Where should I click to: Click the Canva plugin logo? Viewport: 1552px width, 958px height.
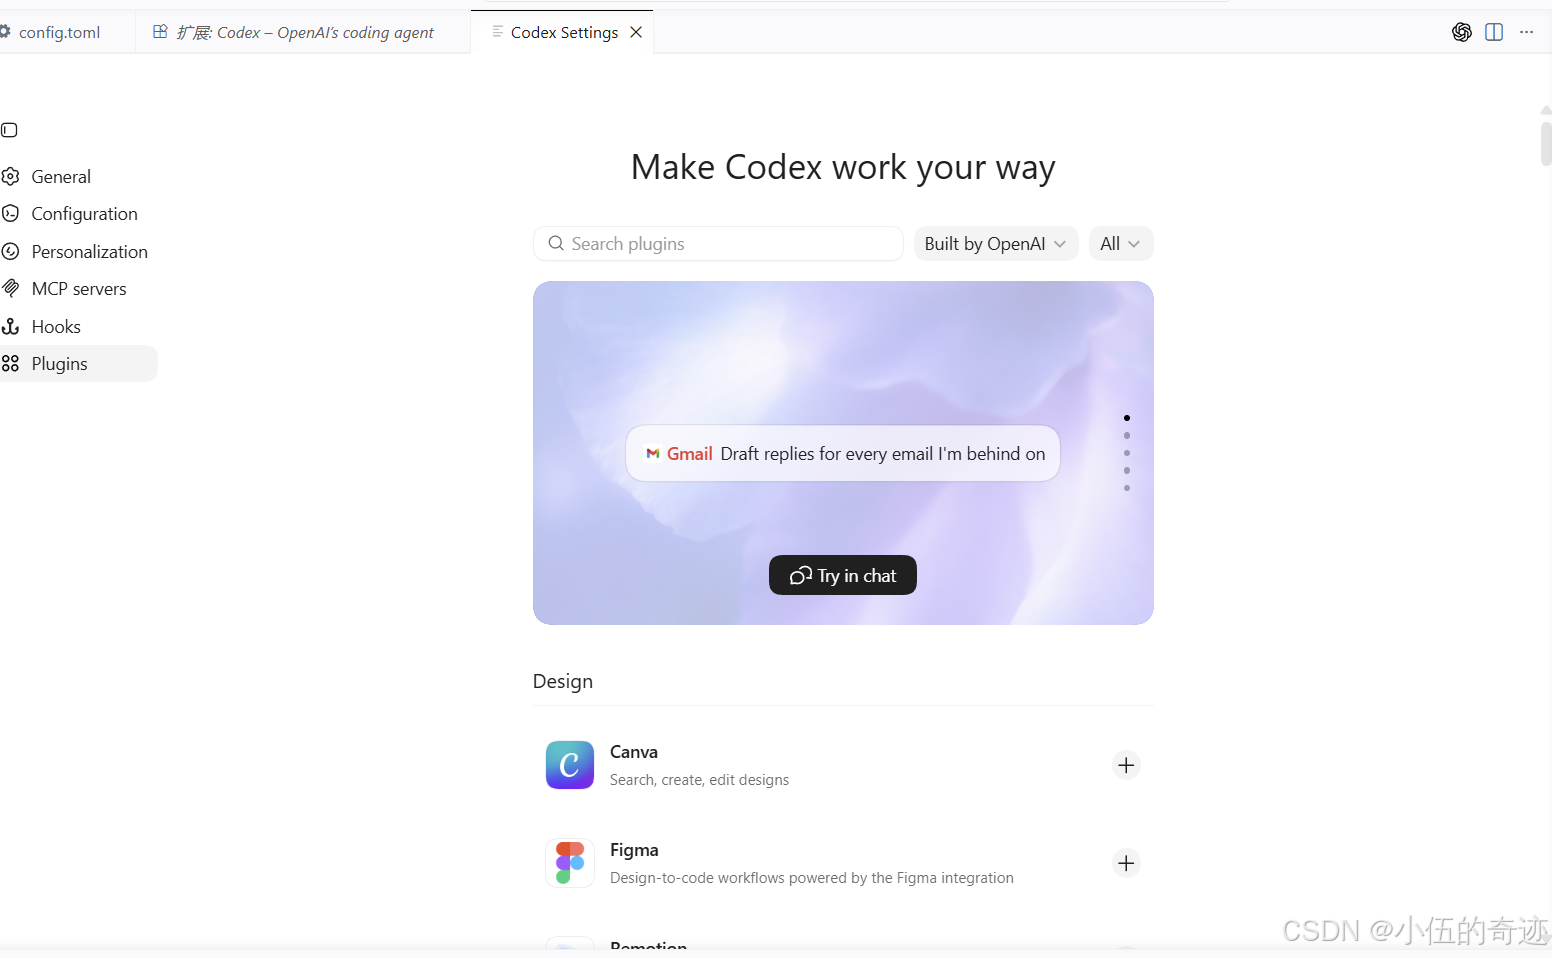(x=570, y=765)
